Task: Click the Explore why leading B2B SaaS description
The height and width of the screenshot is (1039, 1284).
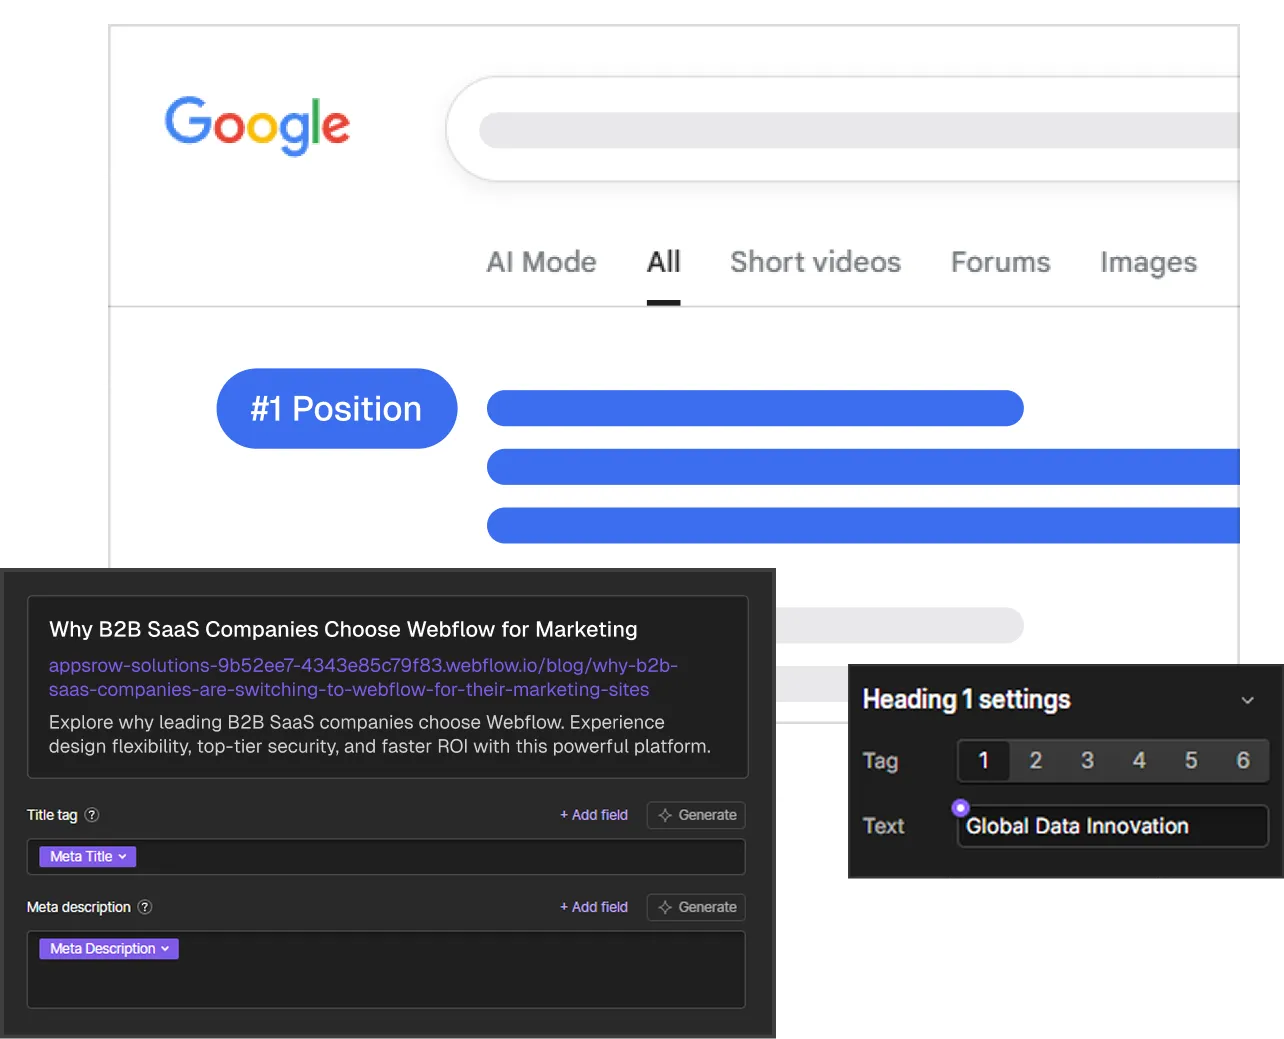Action: pos(380,734)
